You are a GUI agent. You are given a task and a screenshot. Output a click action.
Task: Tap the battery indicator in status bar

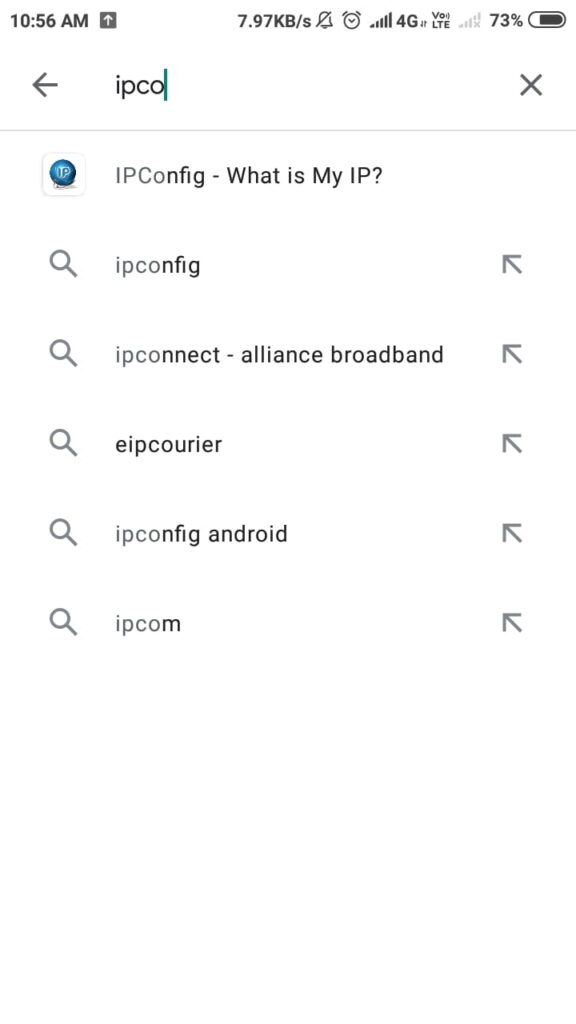pos(547,21)
